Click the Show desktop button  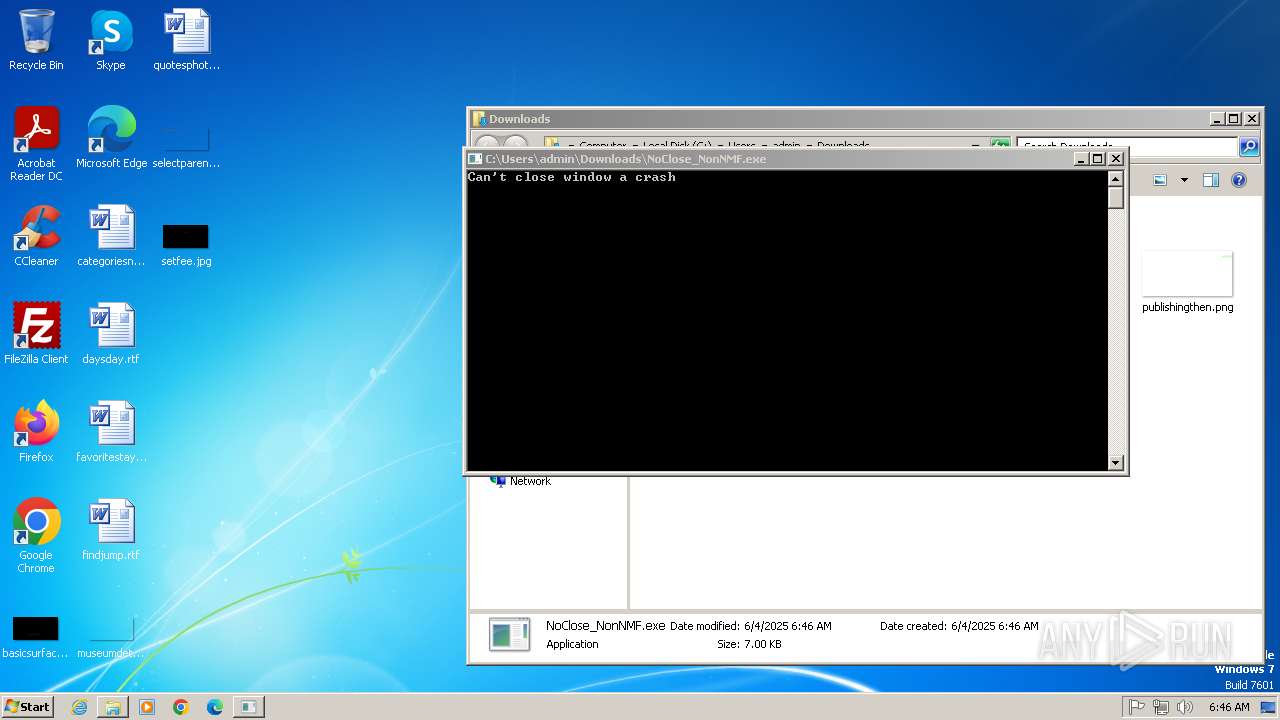tap(1268, 707)
